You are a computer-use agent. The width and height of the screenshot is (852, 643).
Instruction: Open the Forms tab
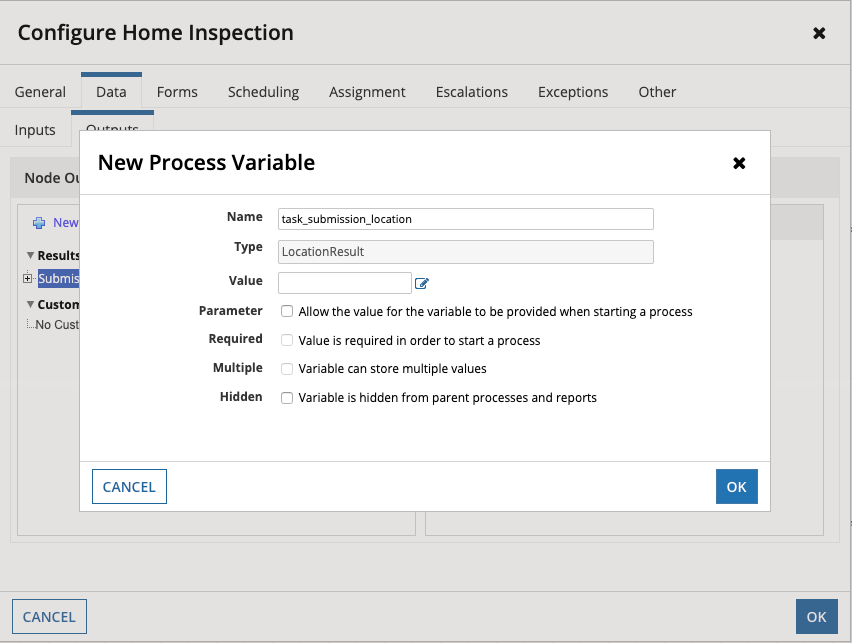(x=177, y=92)
